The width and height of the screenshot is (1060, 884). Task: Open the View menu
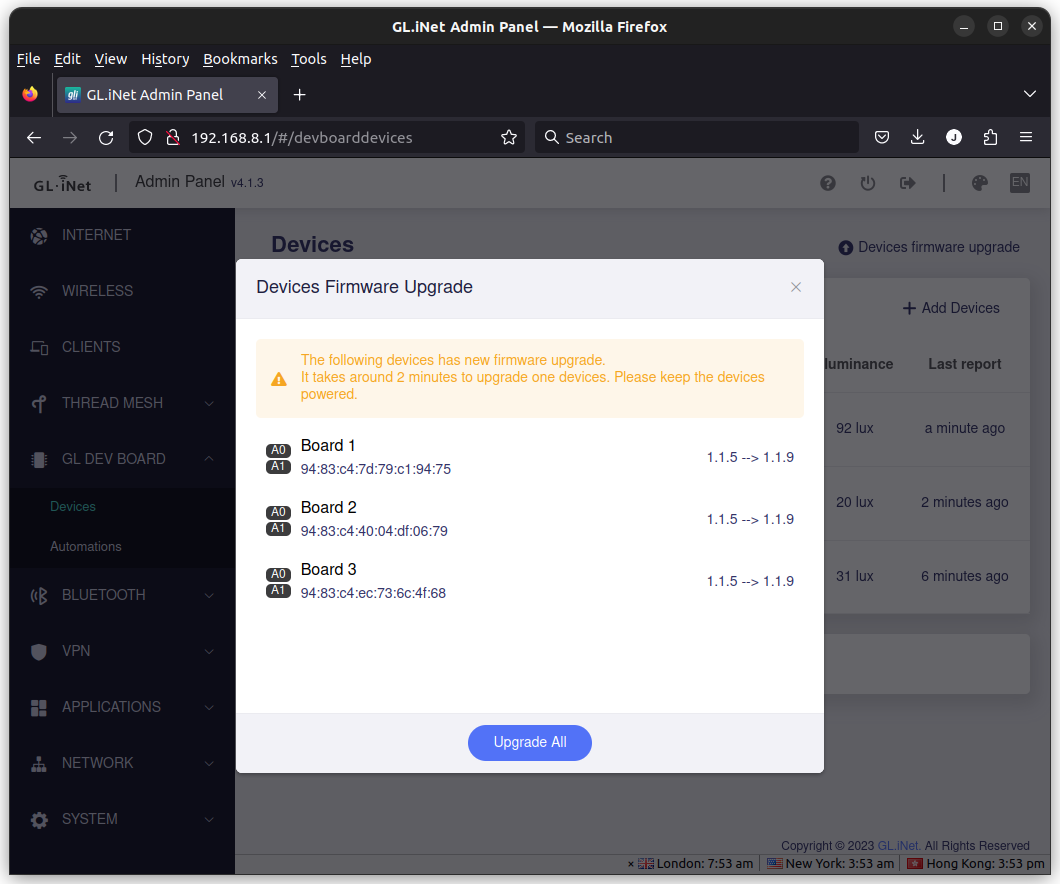pos(111,59)
